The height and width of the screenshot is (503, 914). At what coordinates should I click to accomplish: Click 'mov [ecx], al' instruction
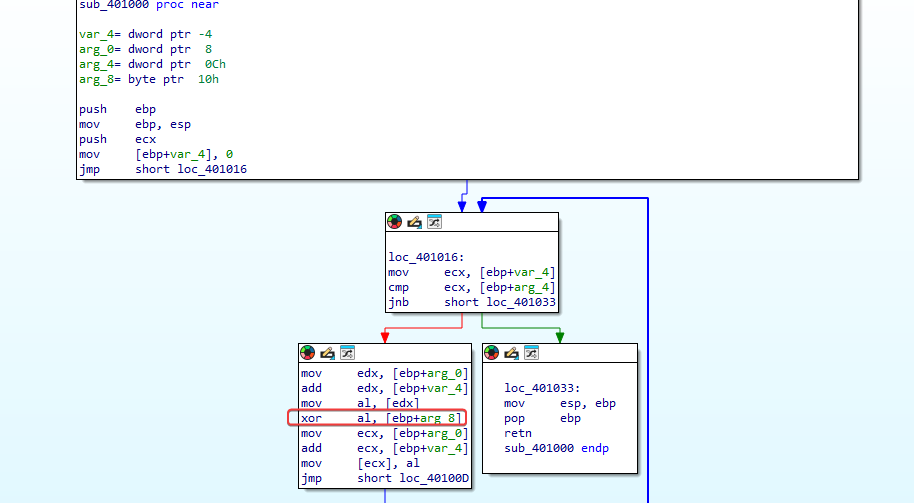(x=360, y=463)
